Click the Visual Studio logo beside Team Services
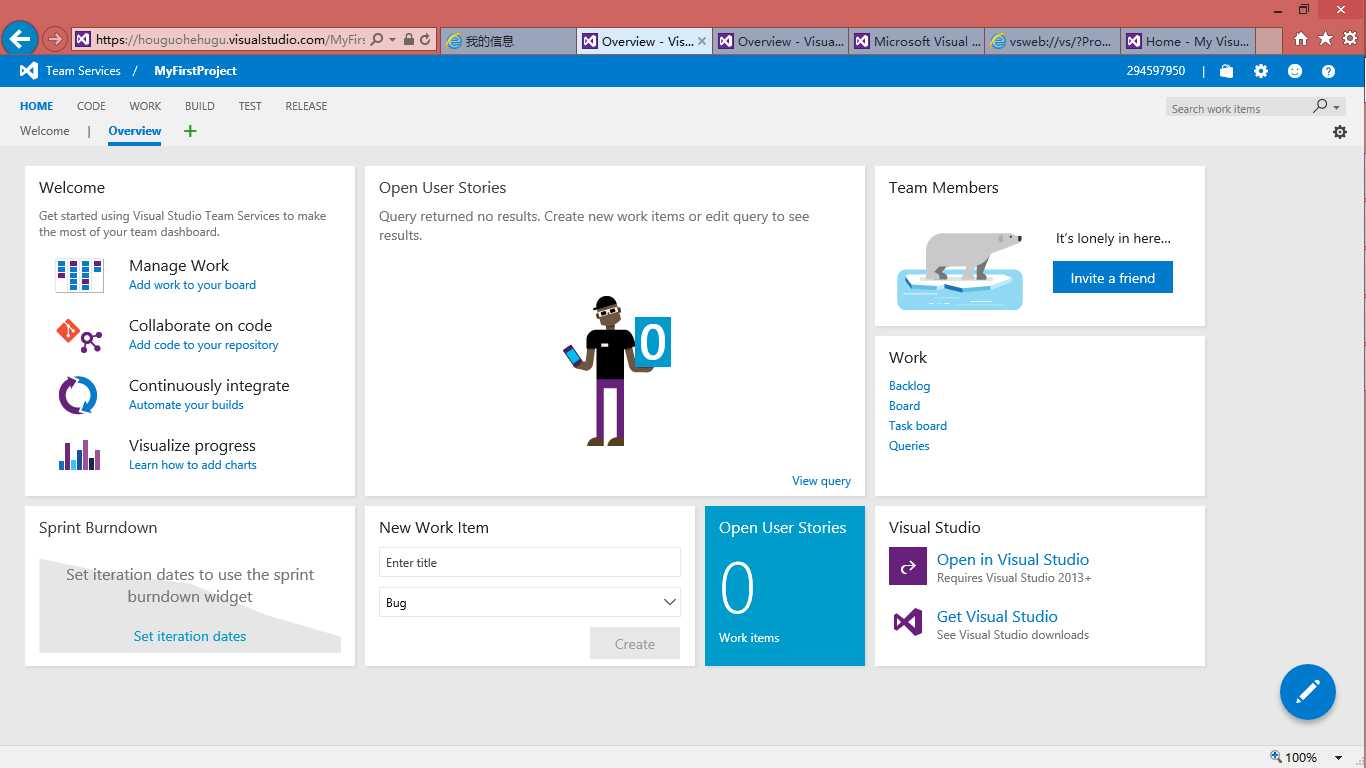The width and height of the screenshot is (1366, 768). (29, 71)
